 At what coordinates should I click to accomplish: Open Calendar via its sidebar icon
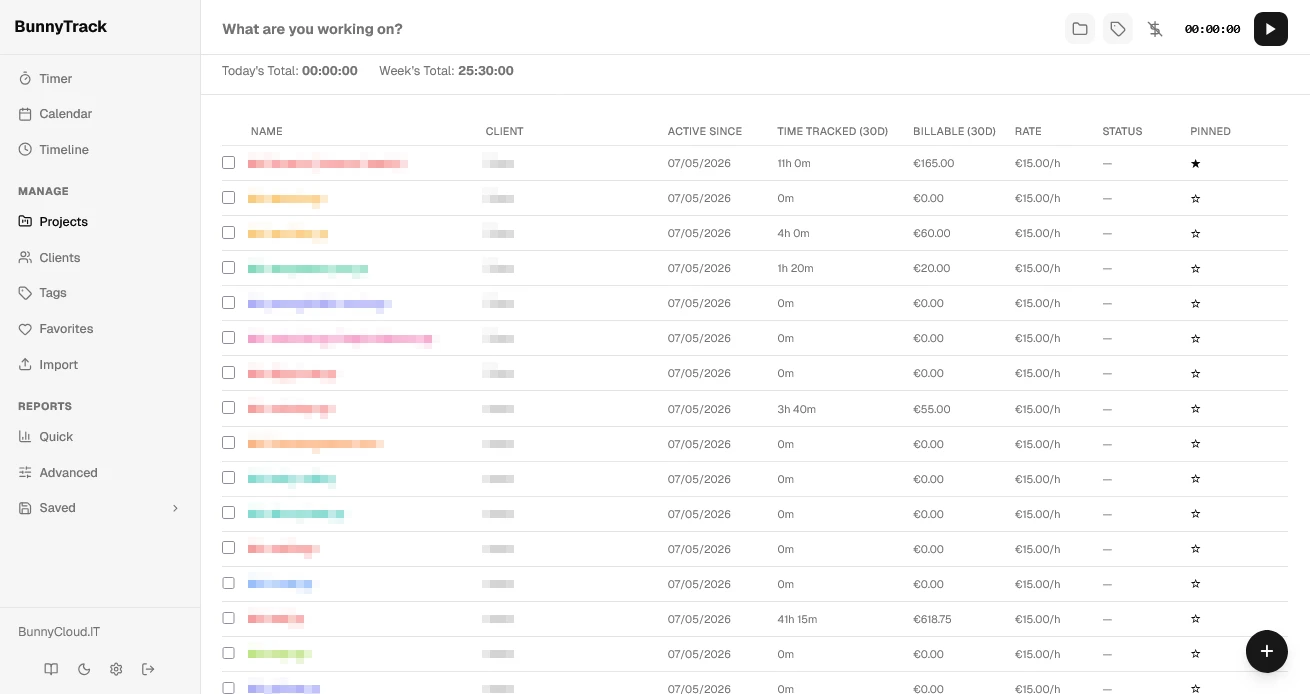tap(25, 114)
